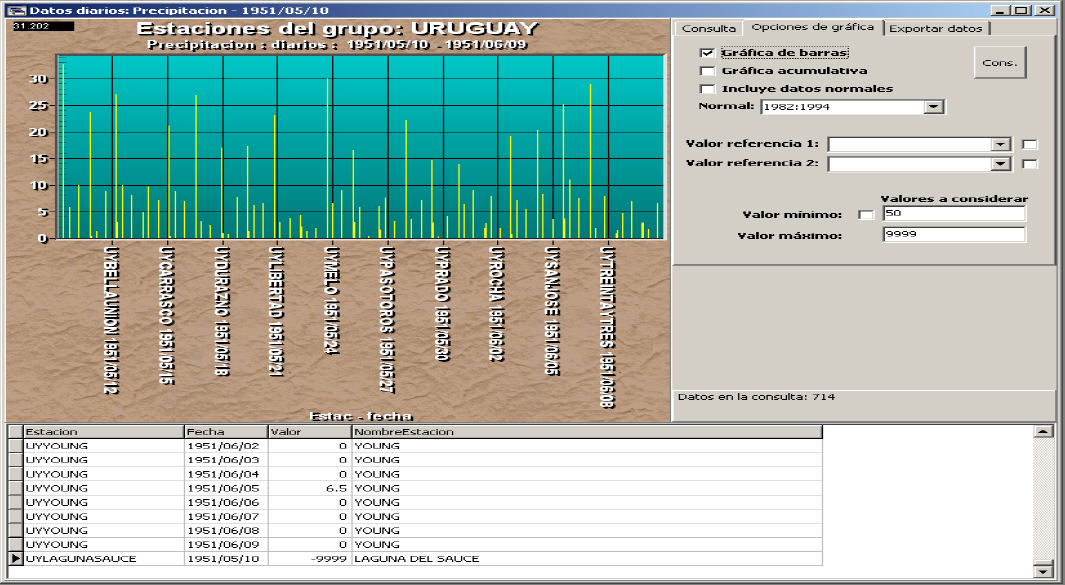1065x585 pixels.
Task: Click the table scrollbar up arrow
Action: [x=1044, y=431]
